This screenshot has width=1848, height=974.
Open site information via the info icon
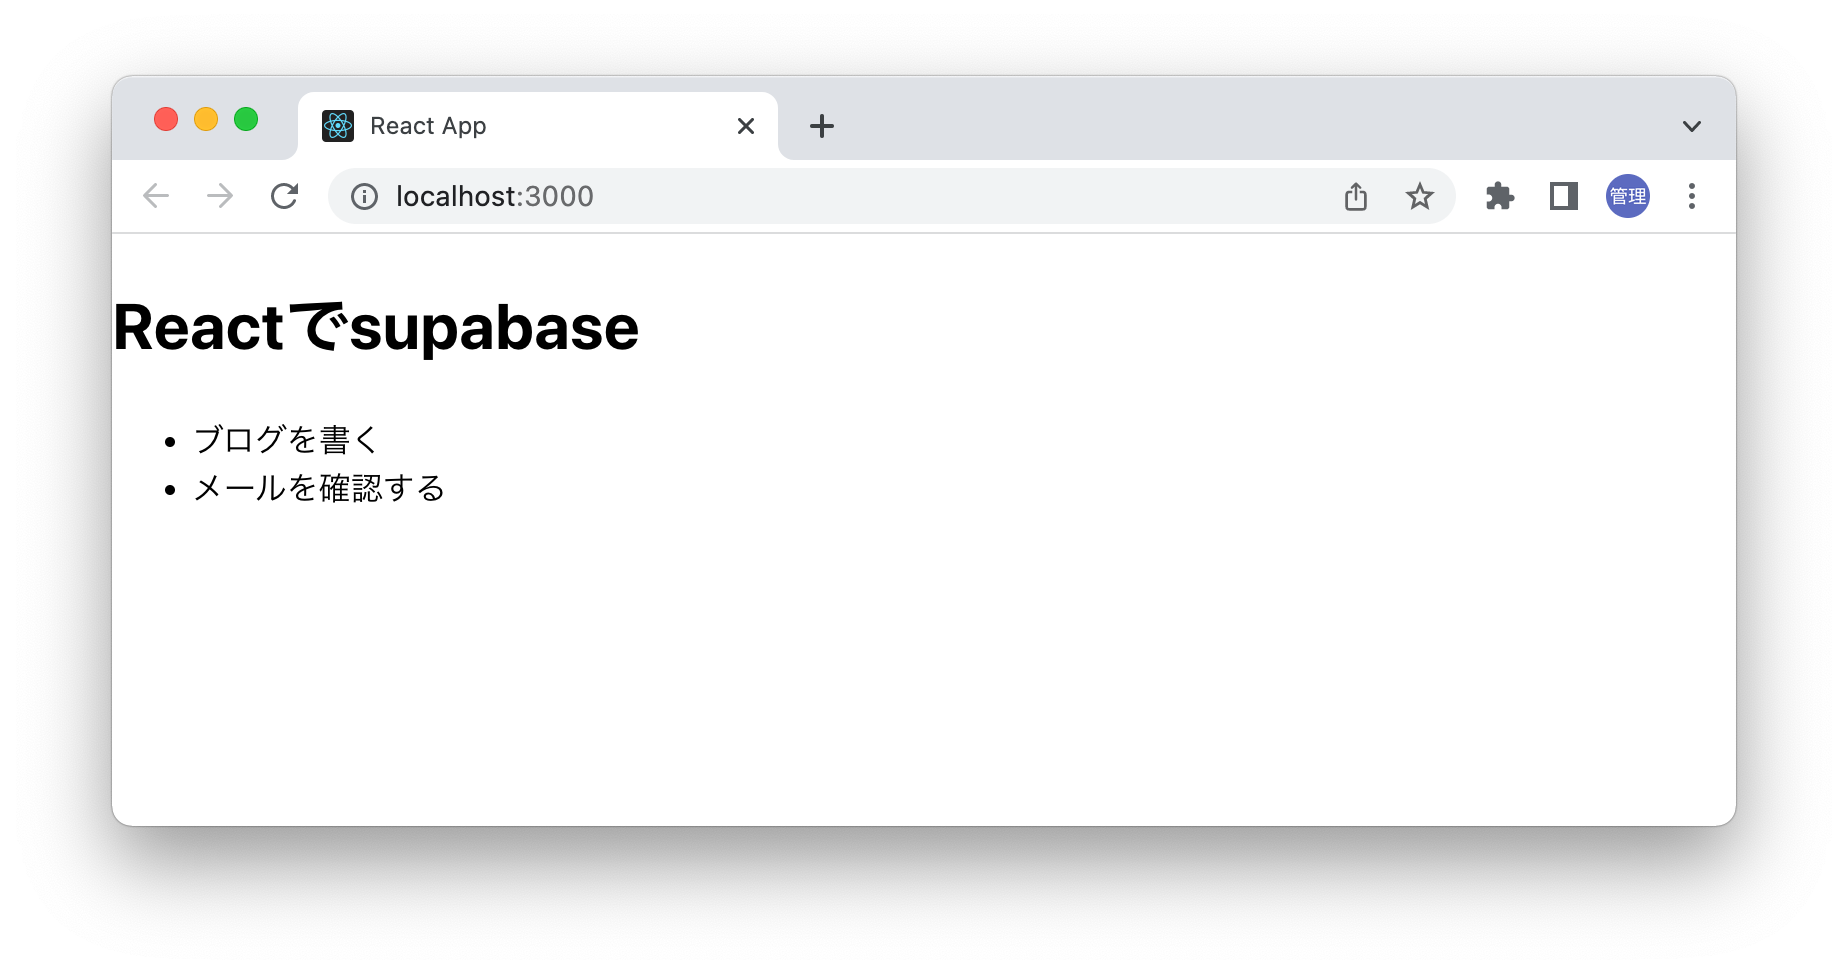tap(364, 196)
